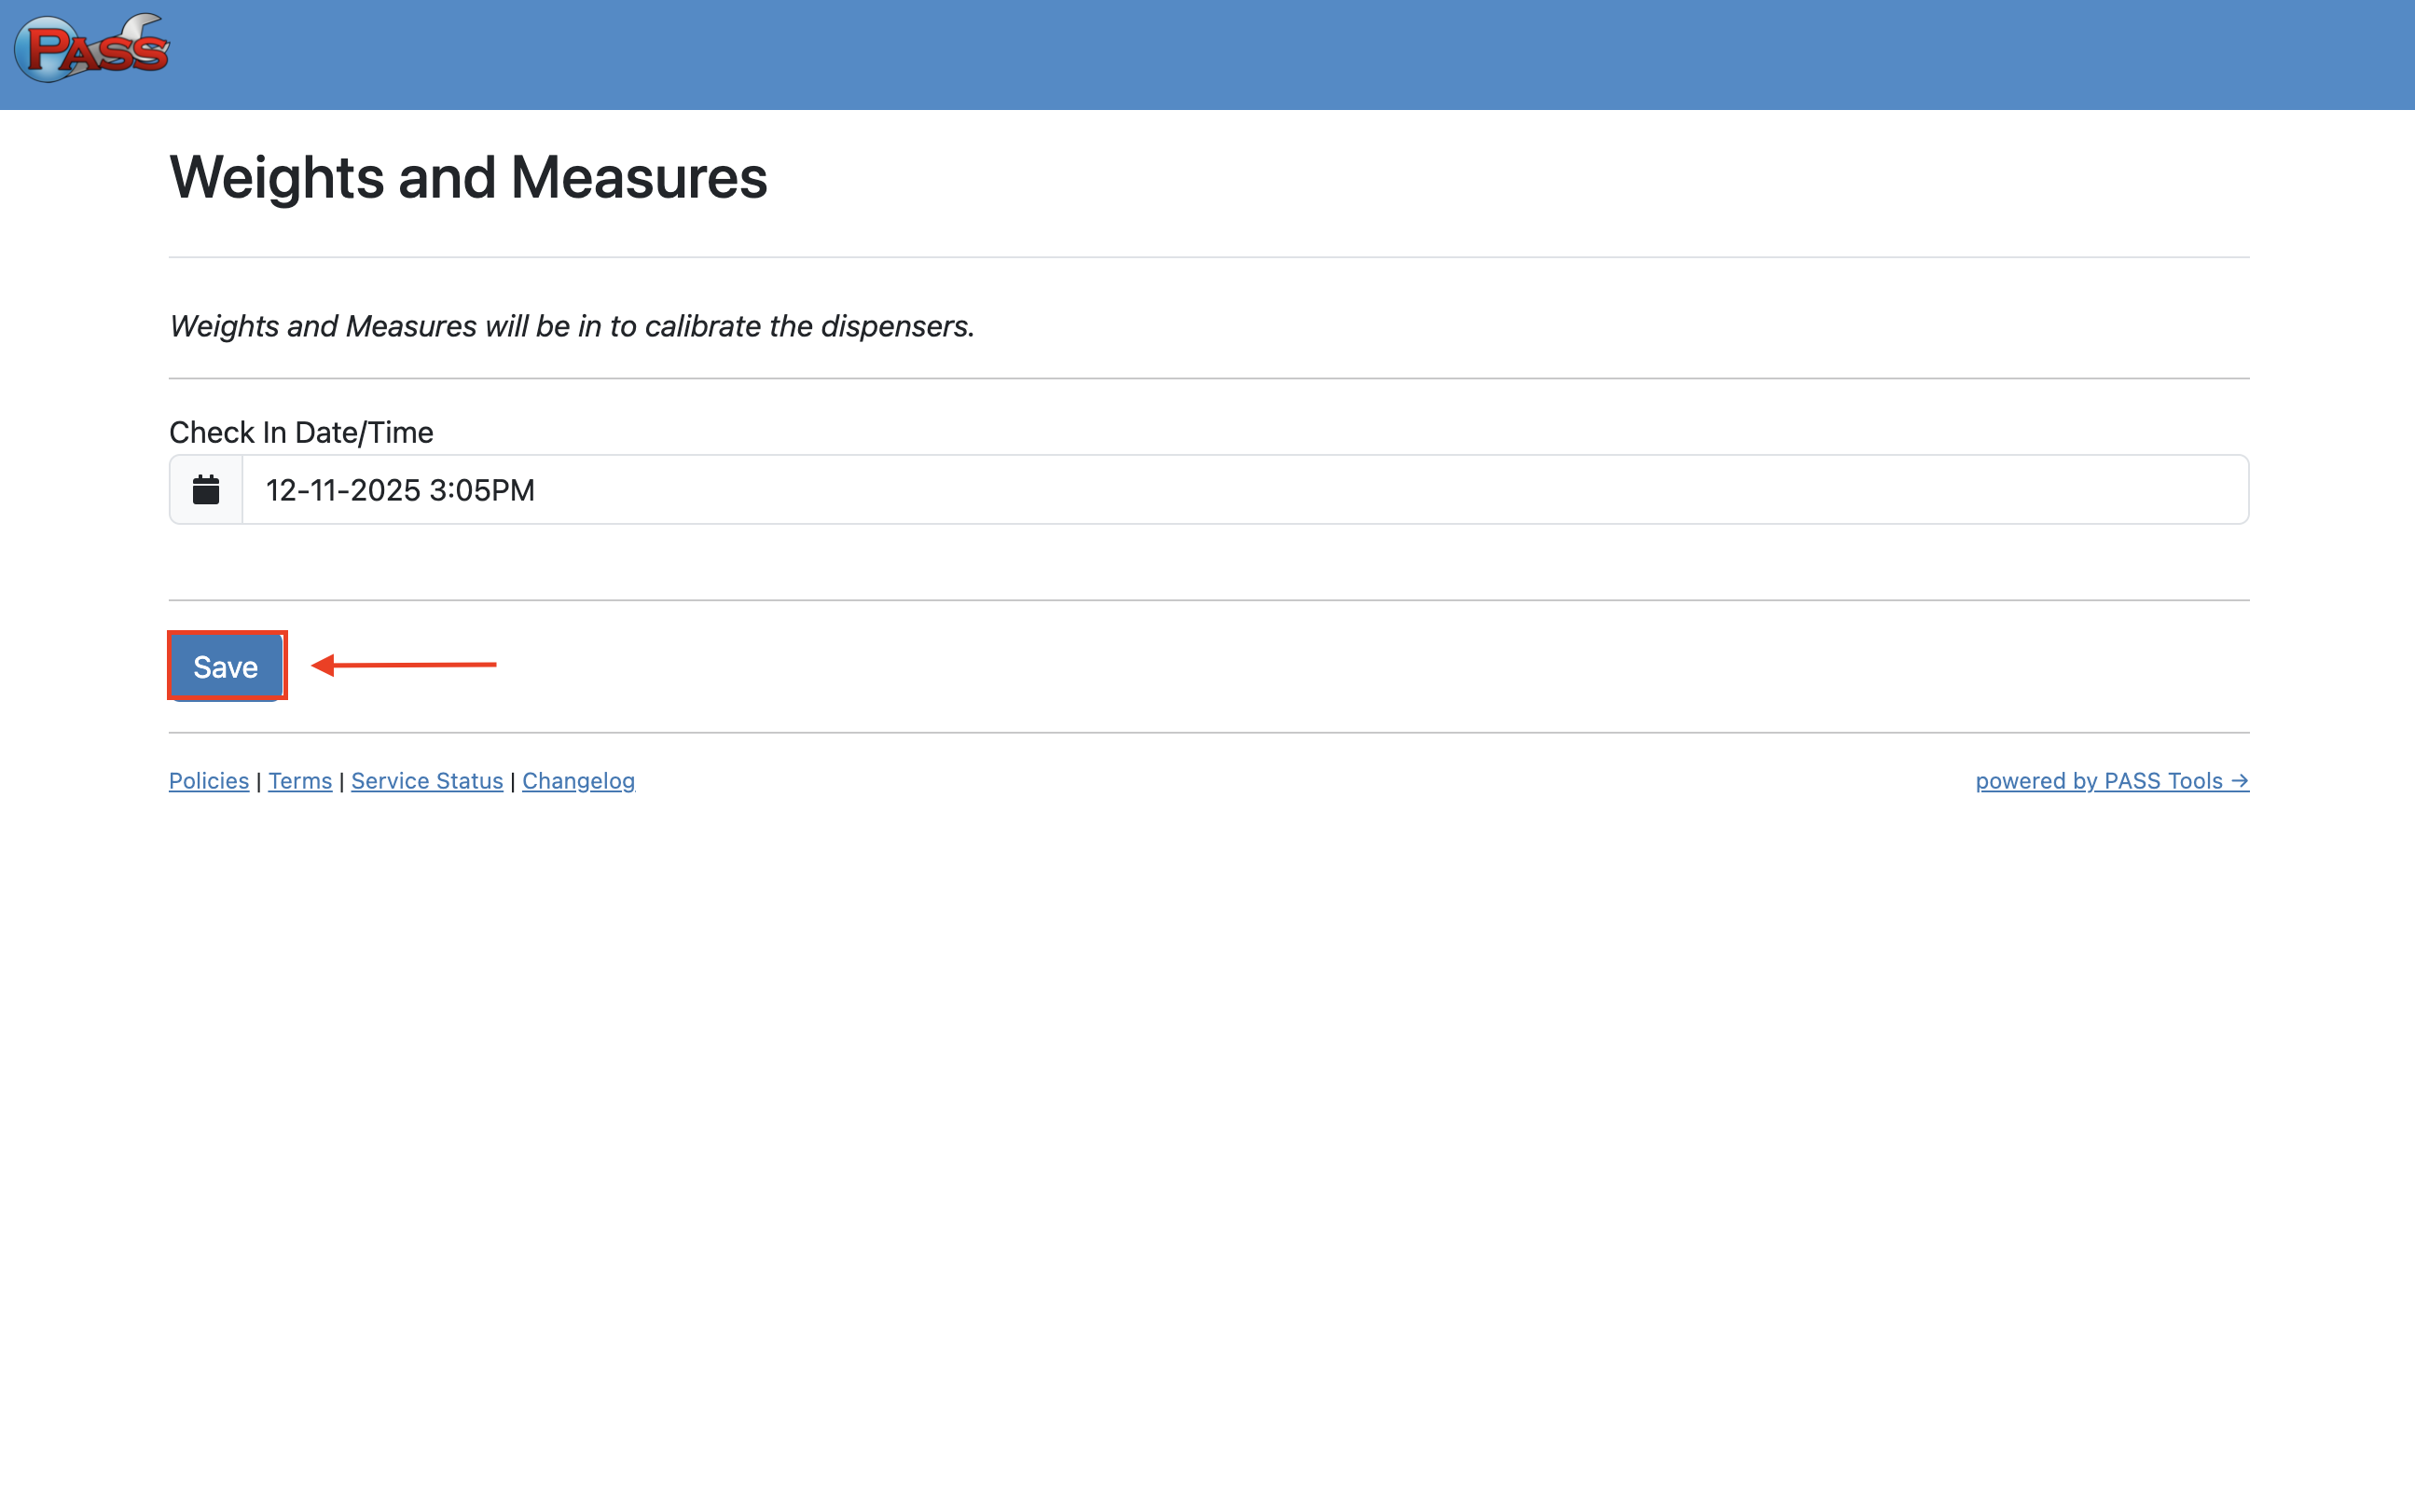Open the Policies footer link

point(208,781)
